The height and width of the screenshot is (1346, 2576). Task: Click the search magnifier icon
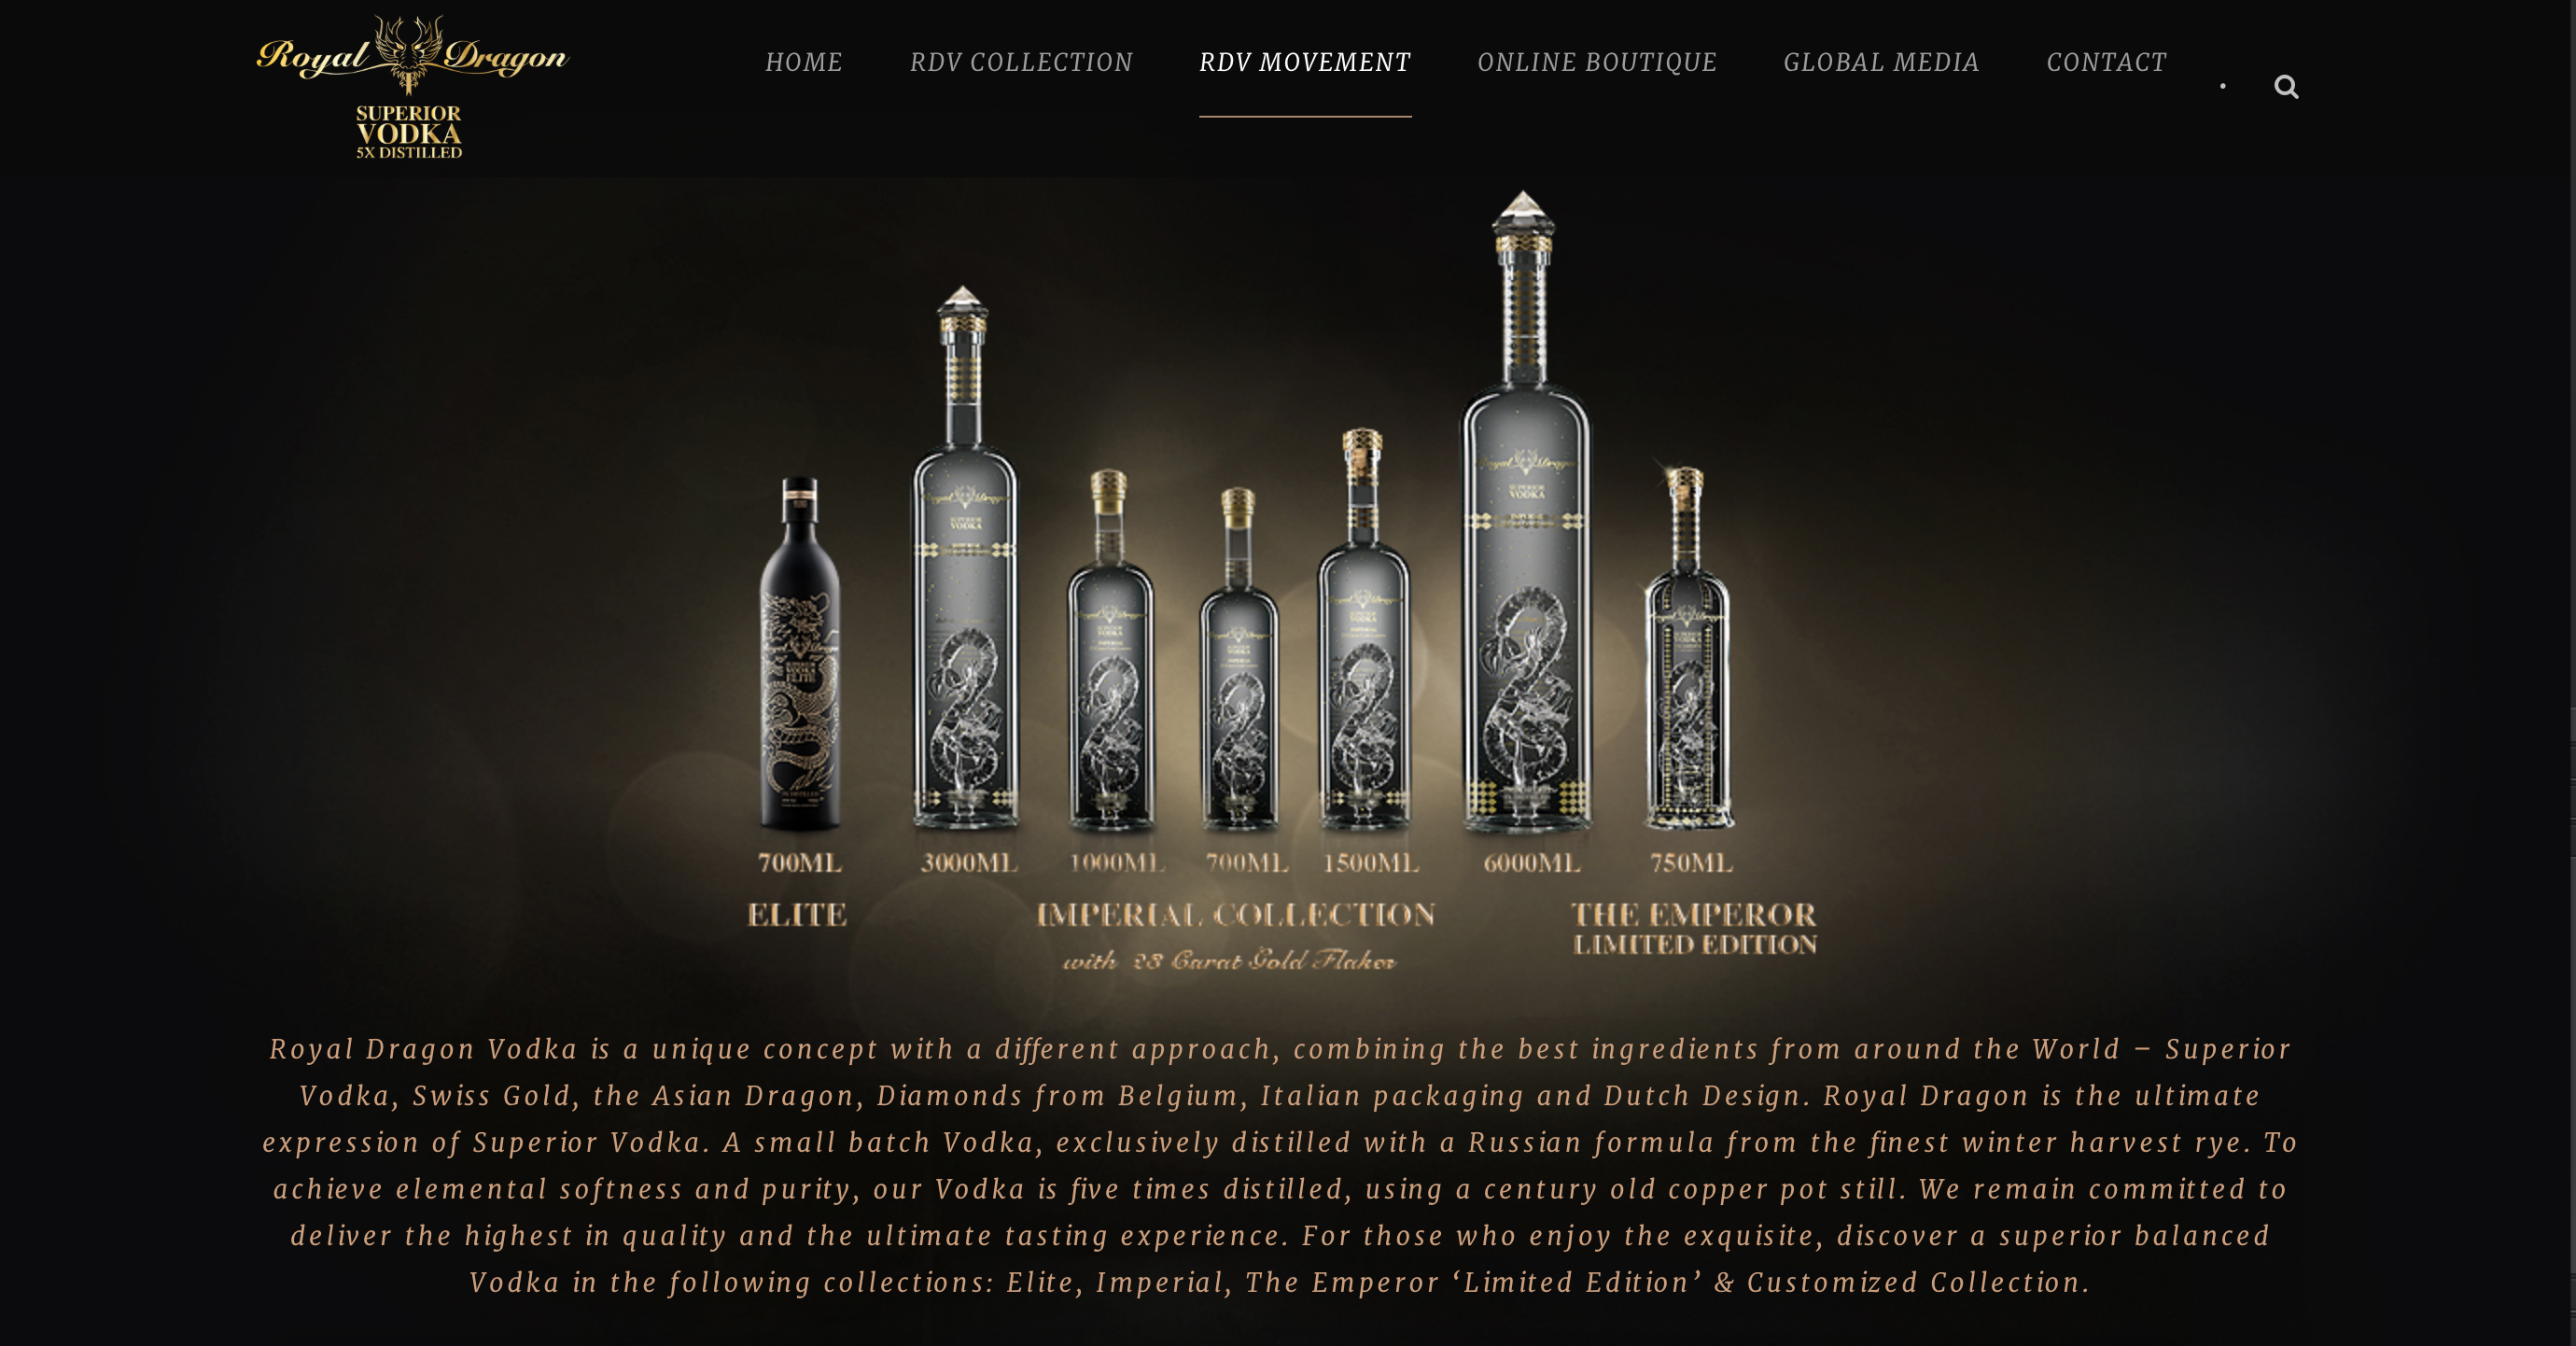pos(2286,87)
